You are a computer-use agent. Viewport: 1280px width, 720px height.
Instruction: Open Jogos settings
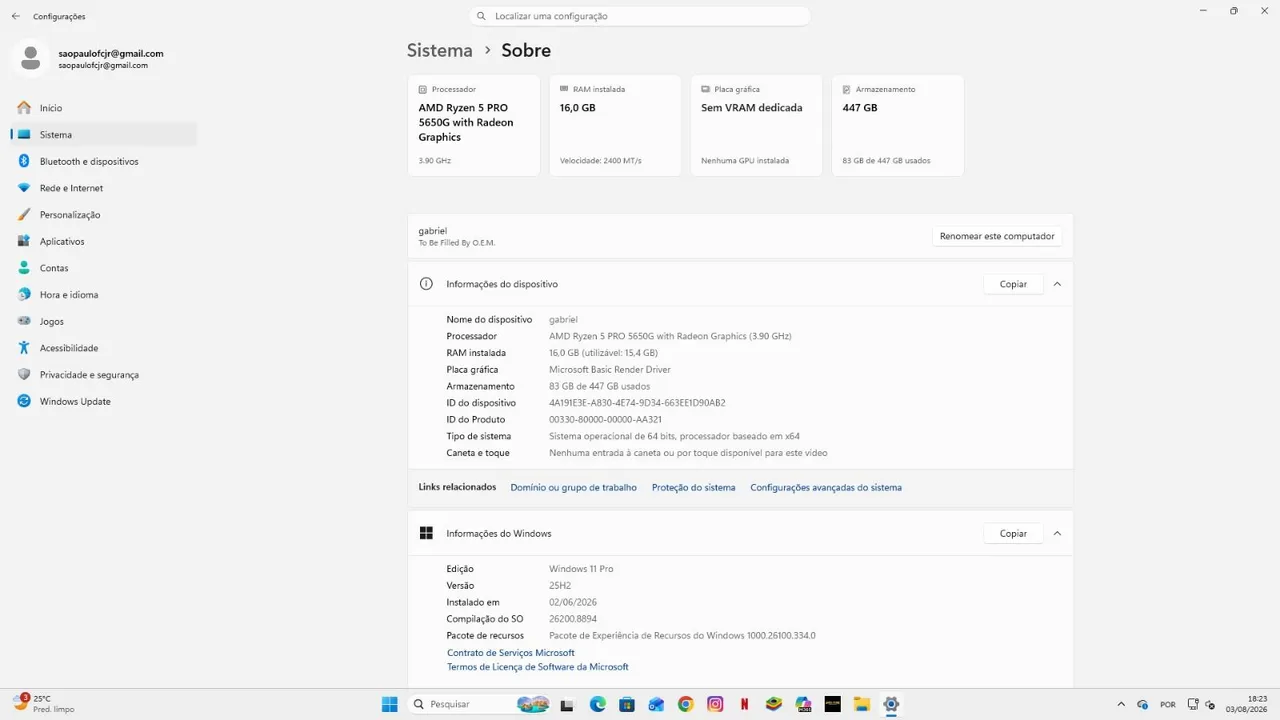(104, 321)
